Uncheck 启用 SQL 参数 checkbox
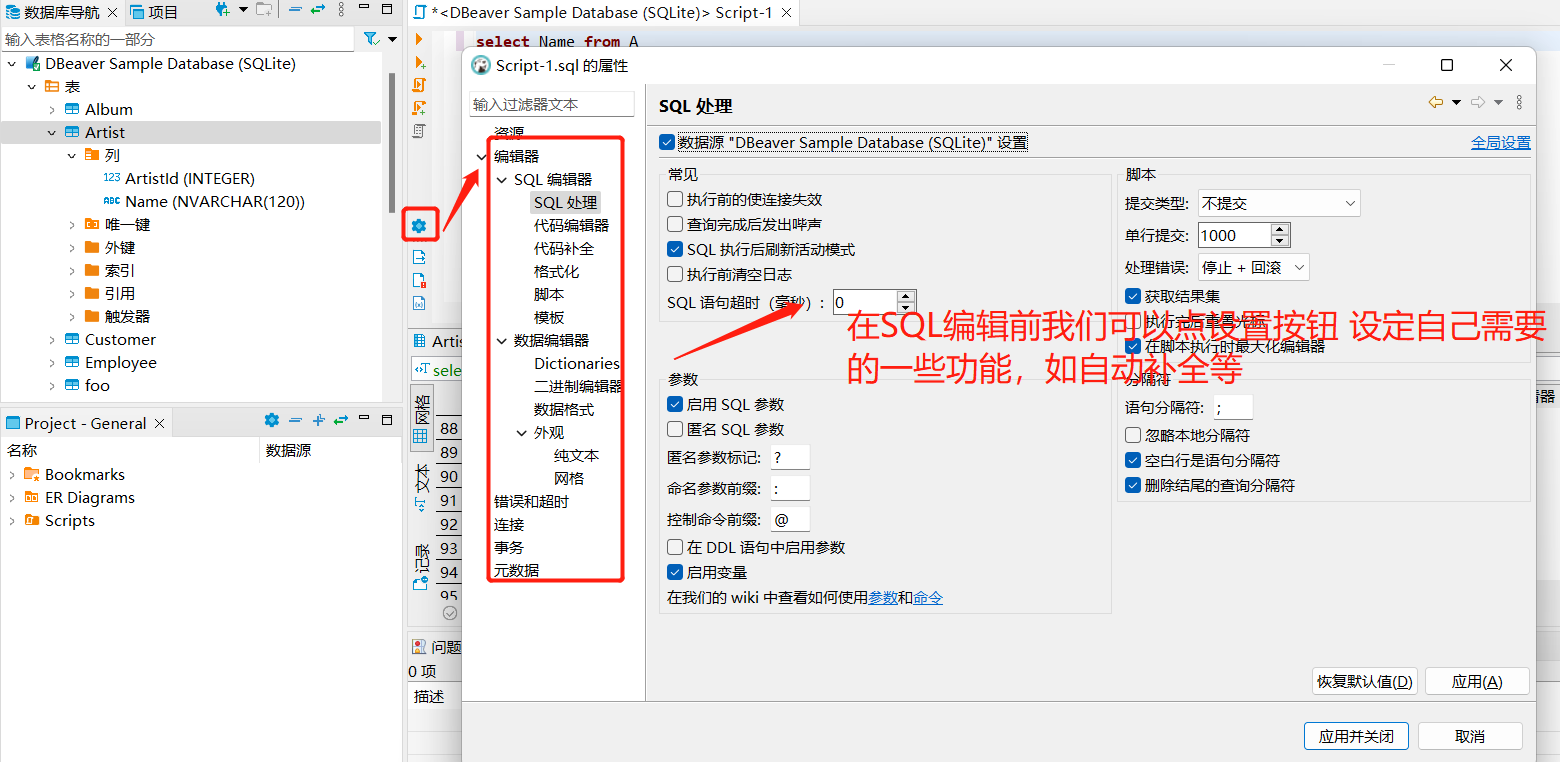1560x762 pixels. [675, 404]
